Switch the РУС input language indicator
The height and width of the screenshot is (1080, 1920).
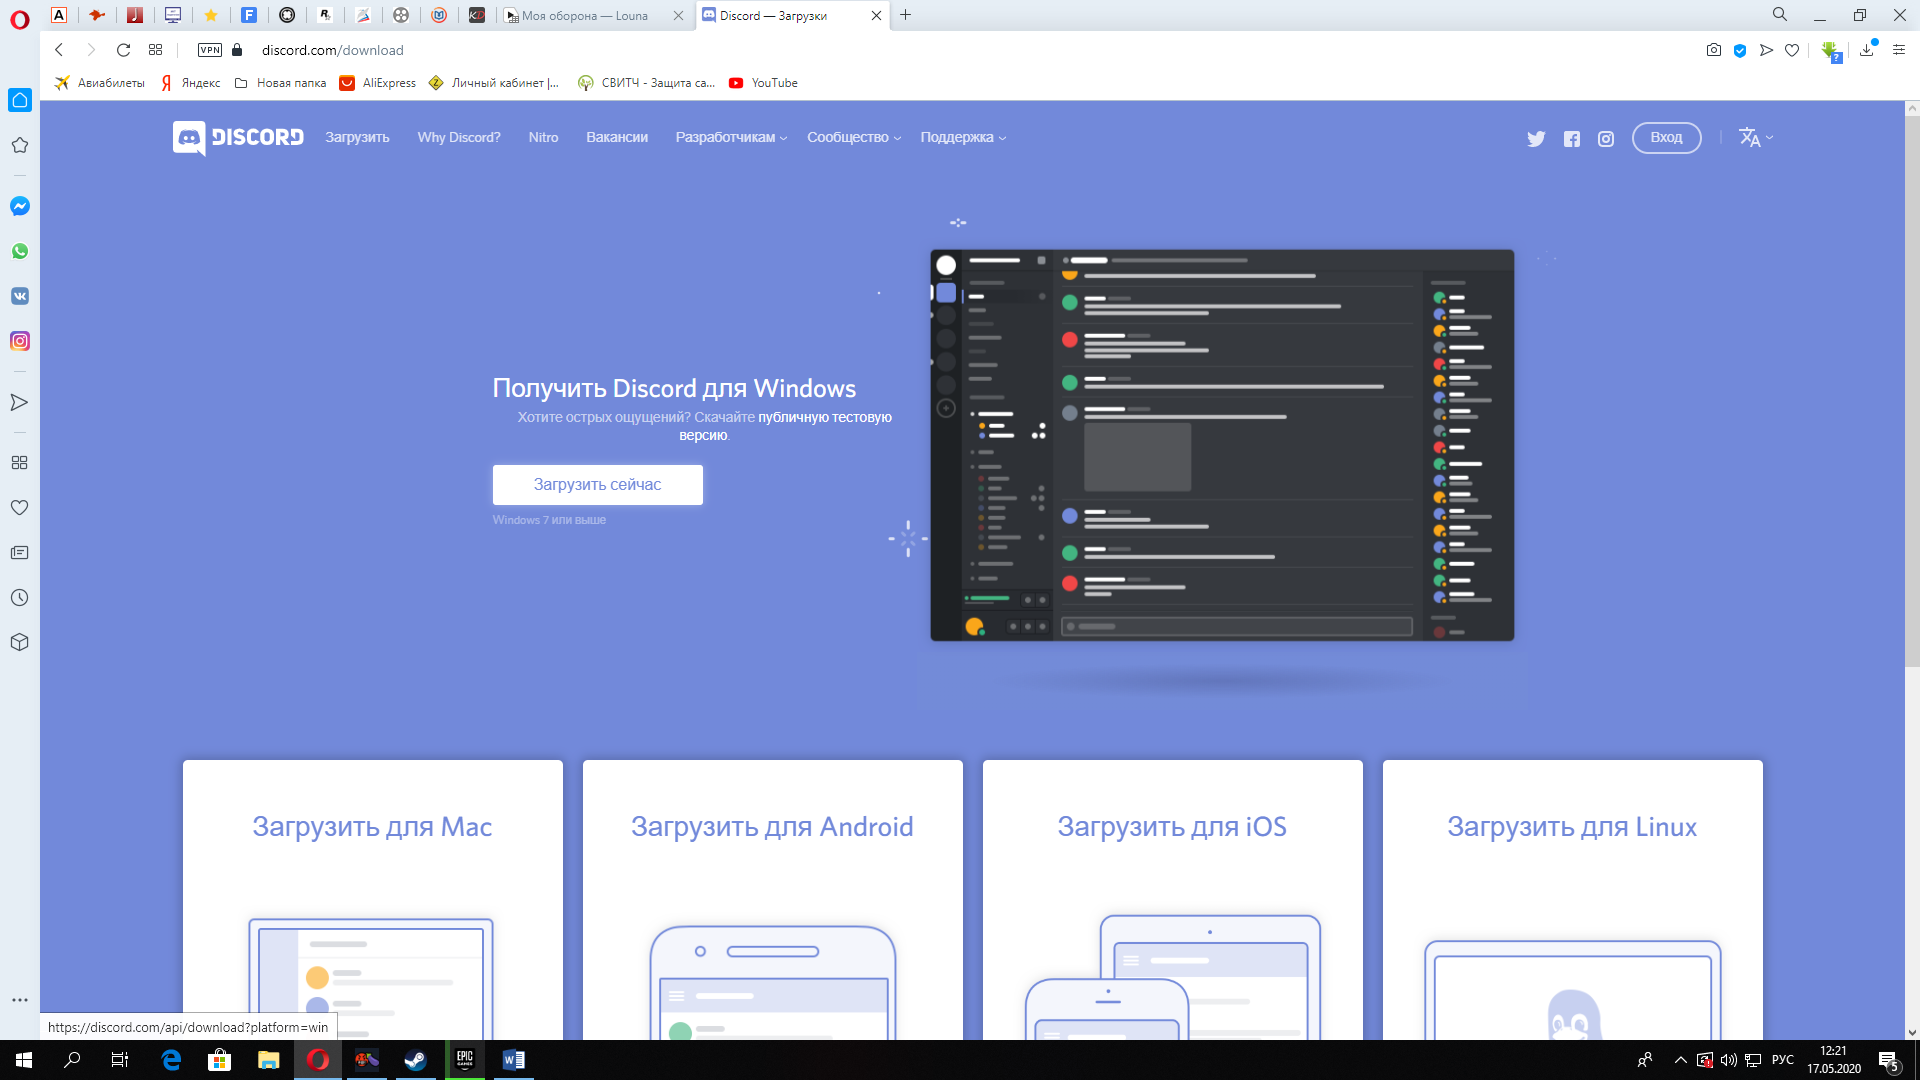tap(1783, 1060)
